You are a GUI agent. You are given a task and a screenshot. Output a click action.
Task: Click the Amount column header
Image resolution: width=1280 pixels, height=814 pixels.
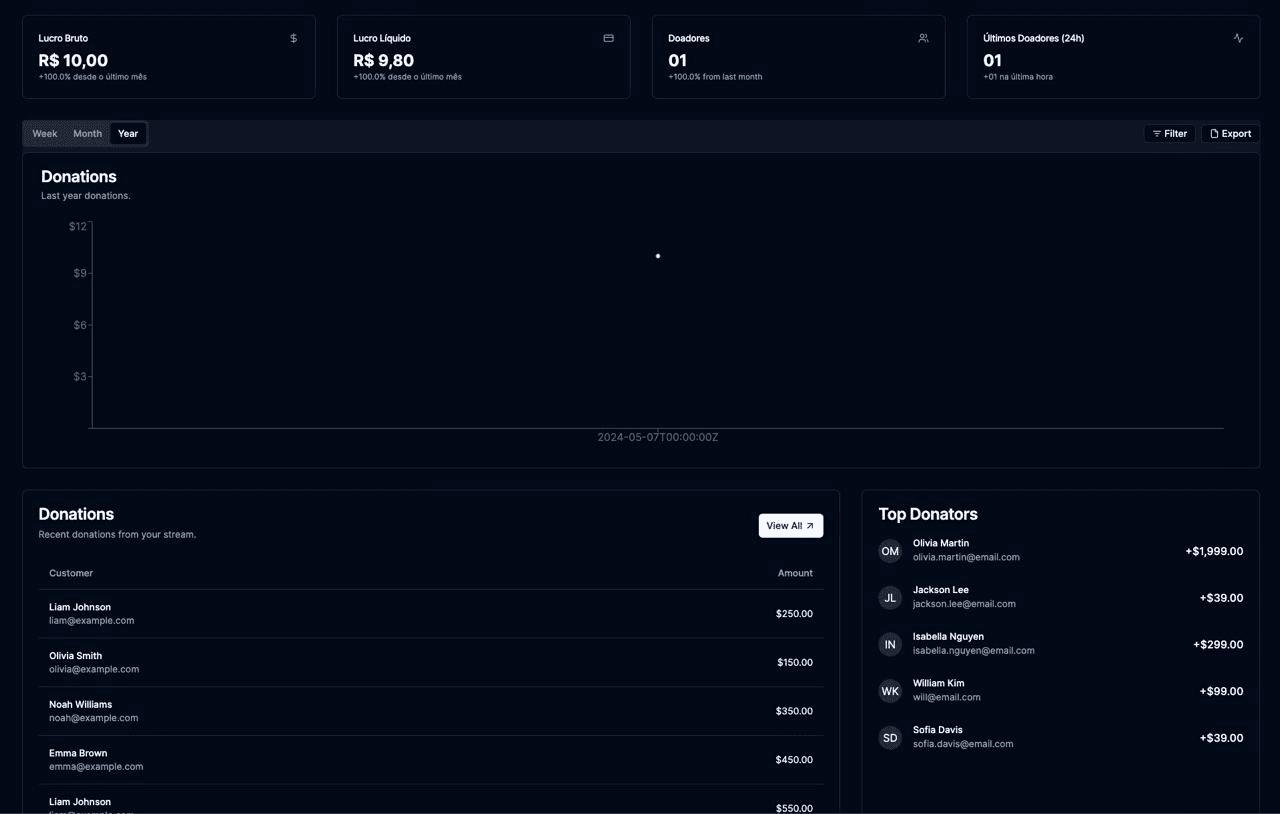coord(795,573)
